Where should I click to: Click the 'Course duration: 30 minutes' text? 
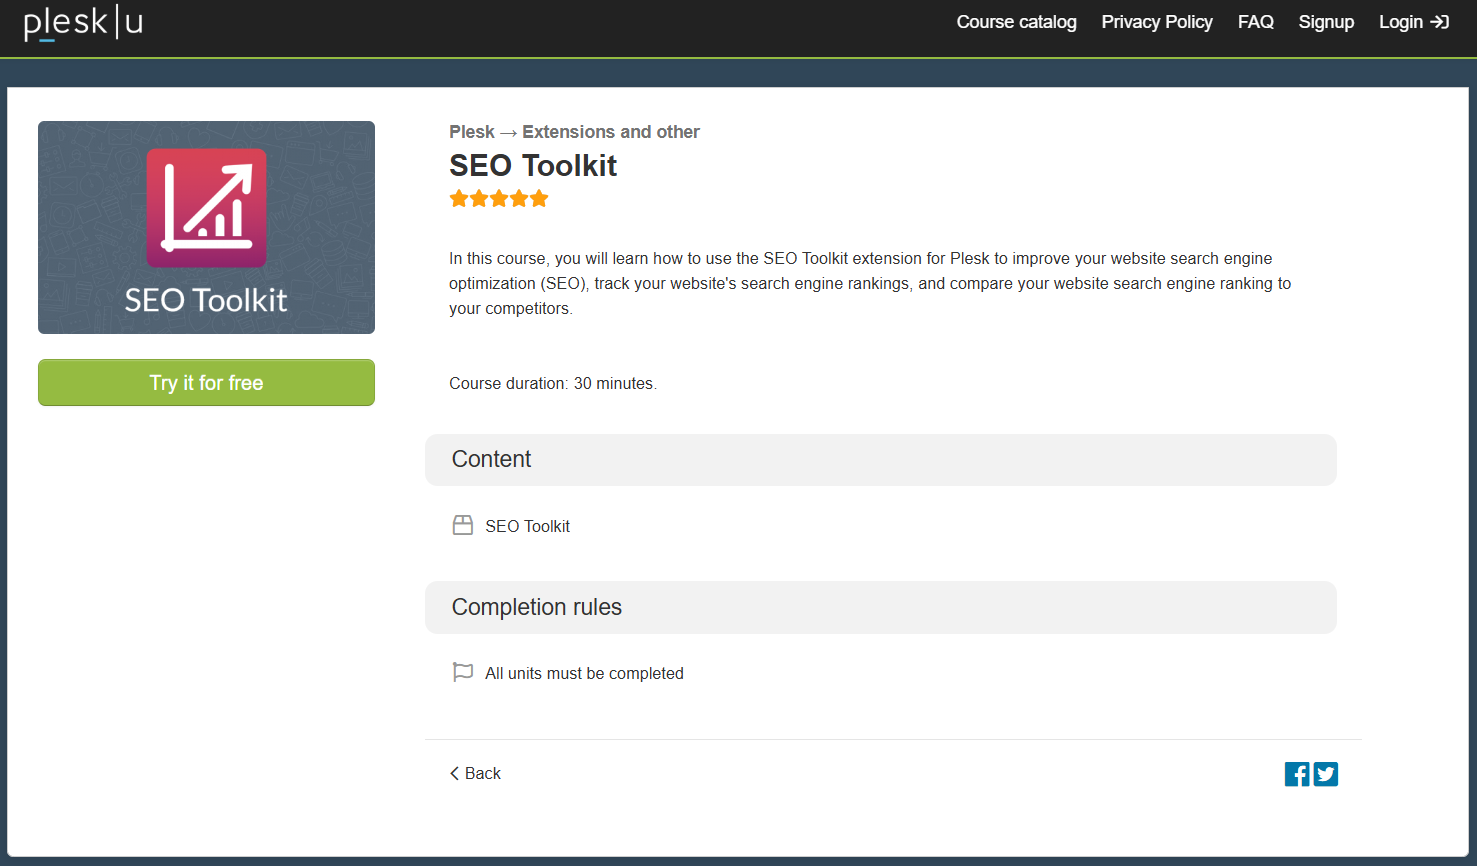[553, 383]
